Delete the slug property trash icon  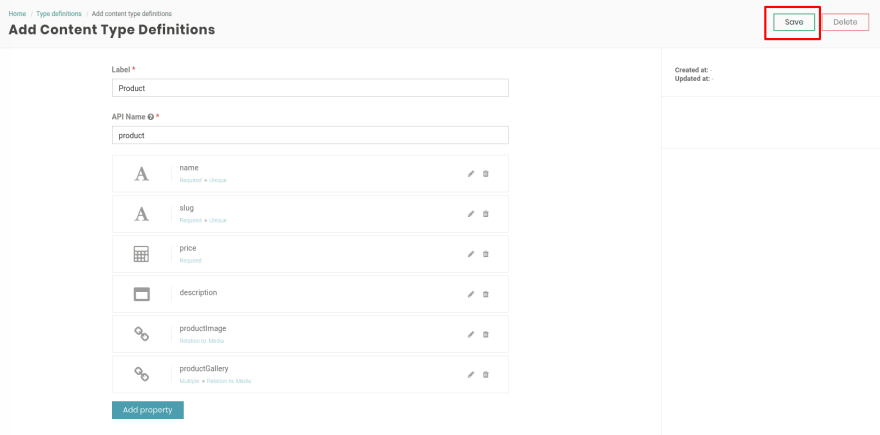click(x=486, y=214)
